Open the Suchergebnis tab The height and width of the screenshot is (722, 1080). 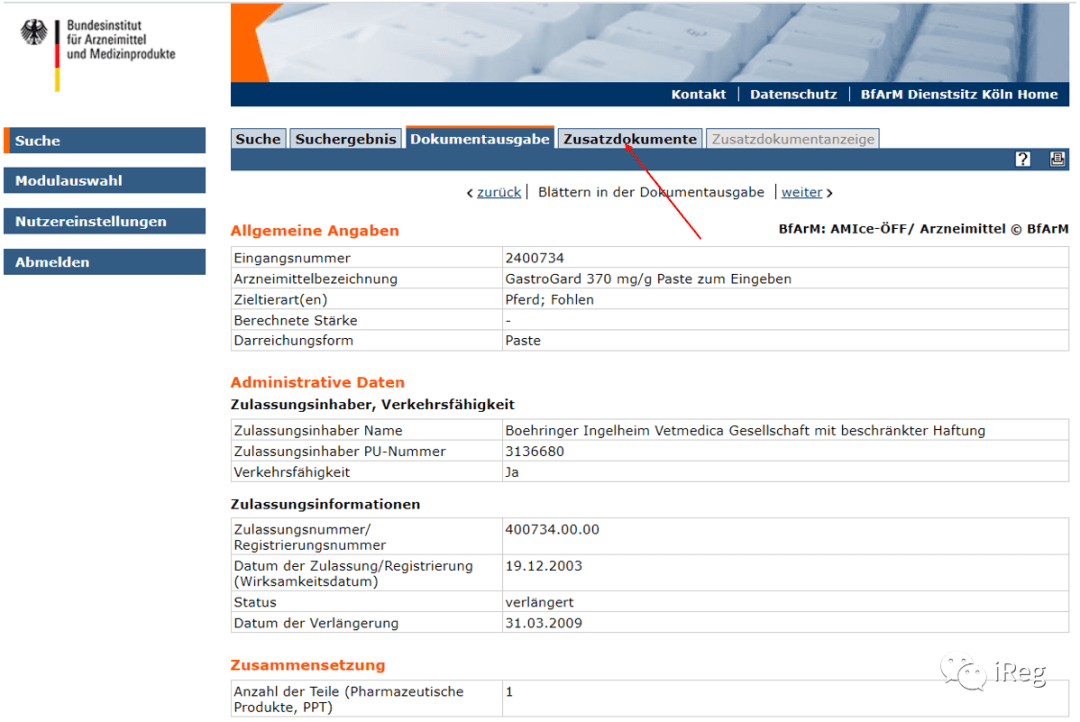pyautogui.click(x=346, y=139)
